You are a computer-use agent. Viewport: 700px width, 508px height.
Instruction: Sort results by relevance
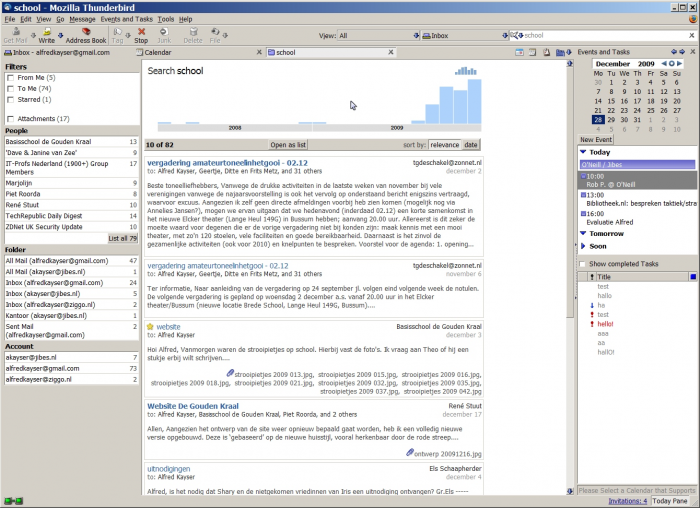(444, 145)
